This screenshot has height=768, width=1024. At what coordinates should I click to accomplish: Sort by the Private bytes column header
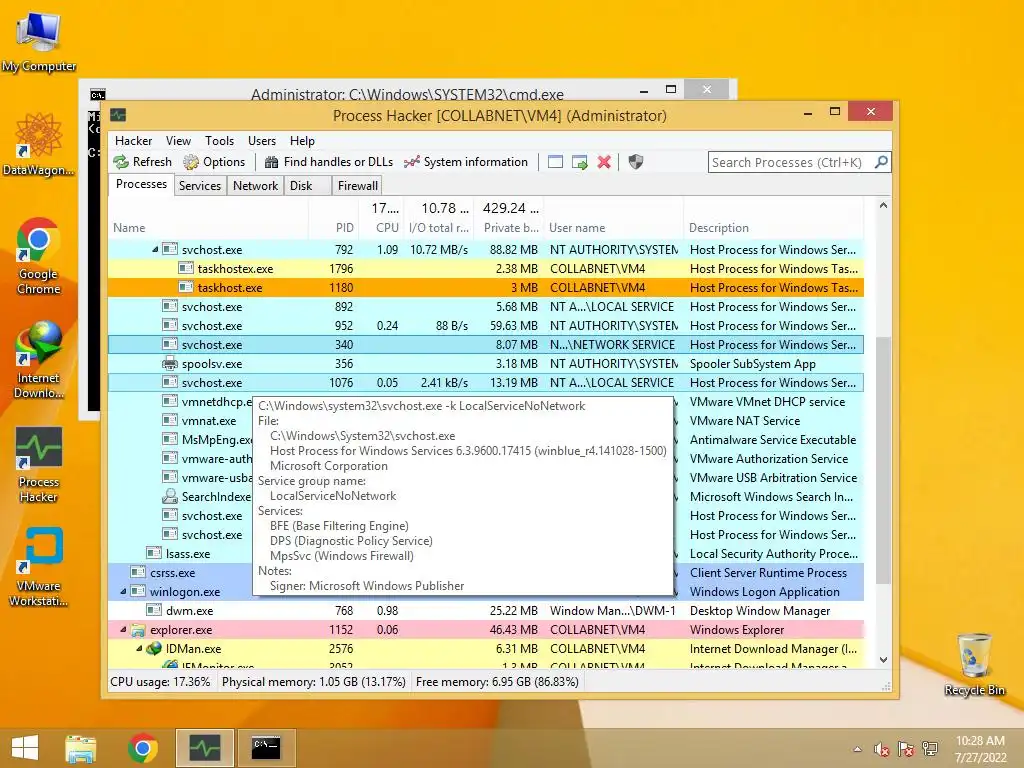510,228
